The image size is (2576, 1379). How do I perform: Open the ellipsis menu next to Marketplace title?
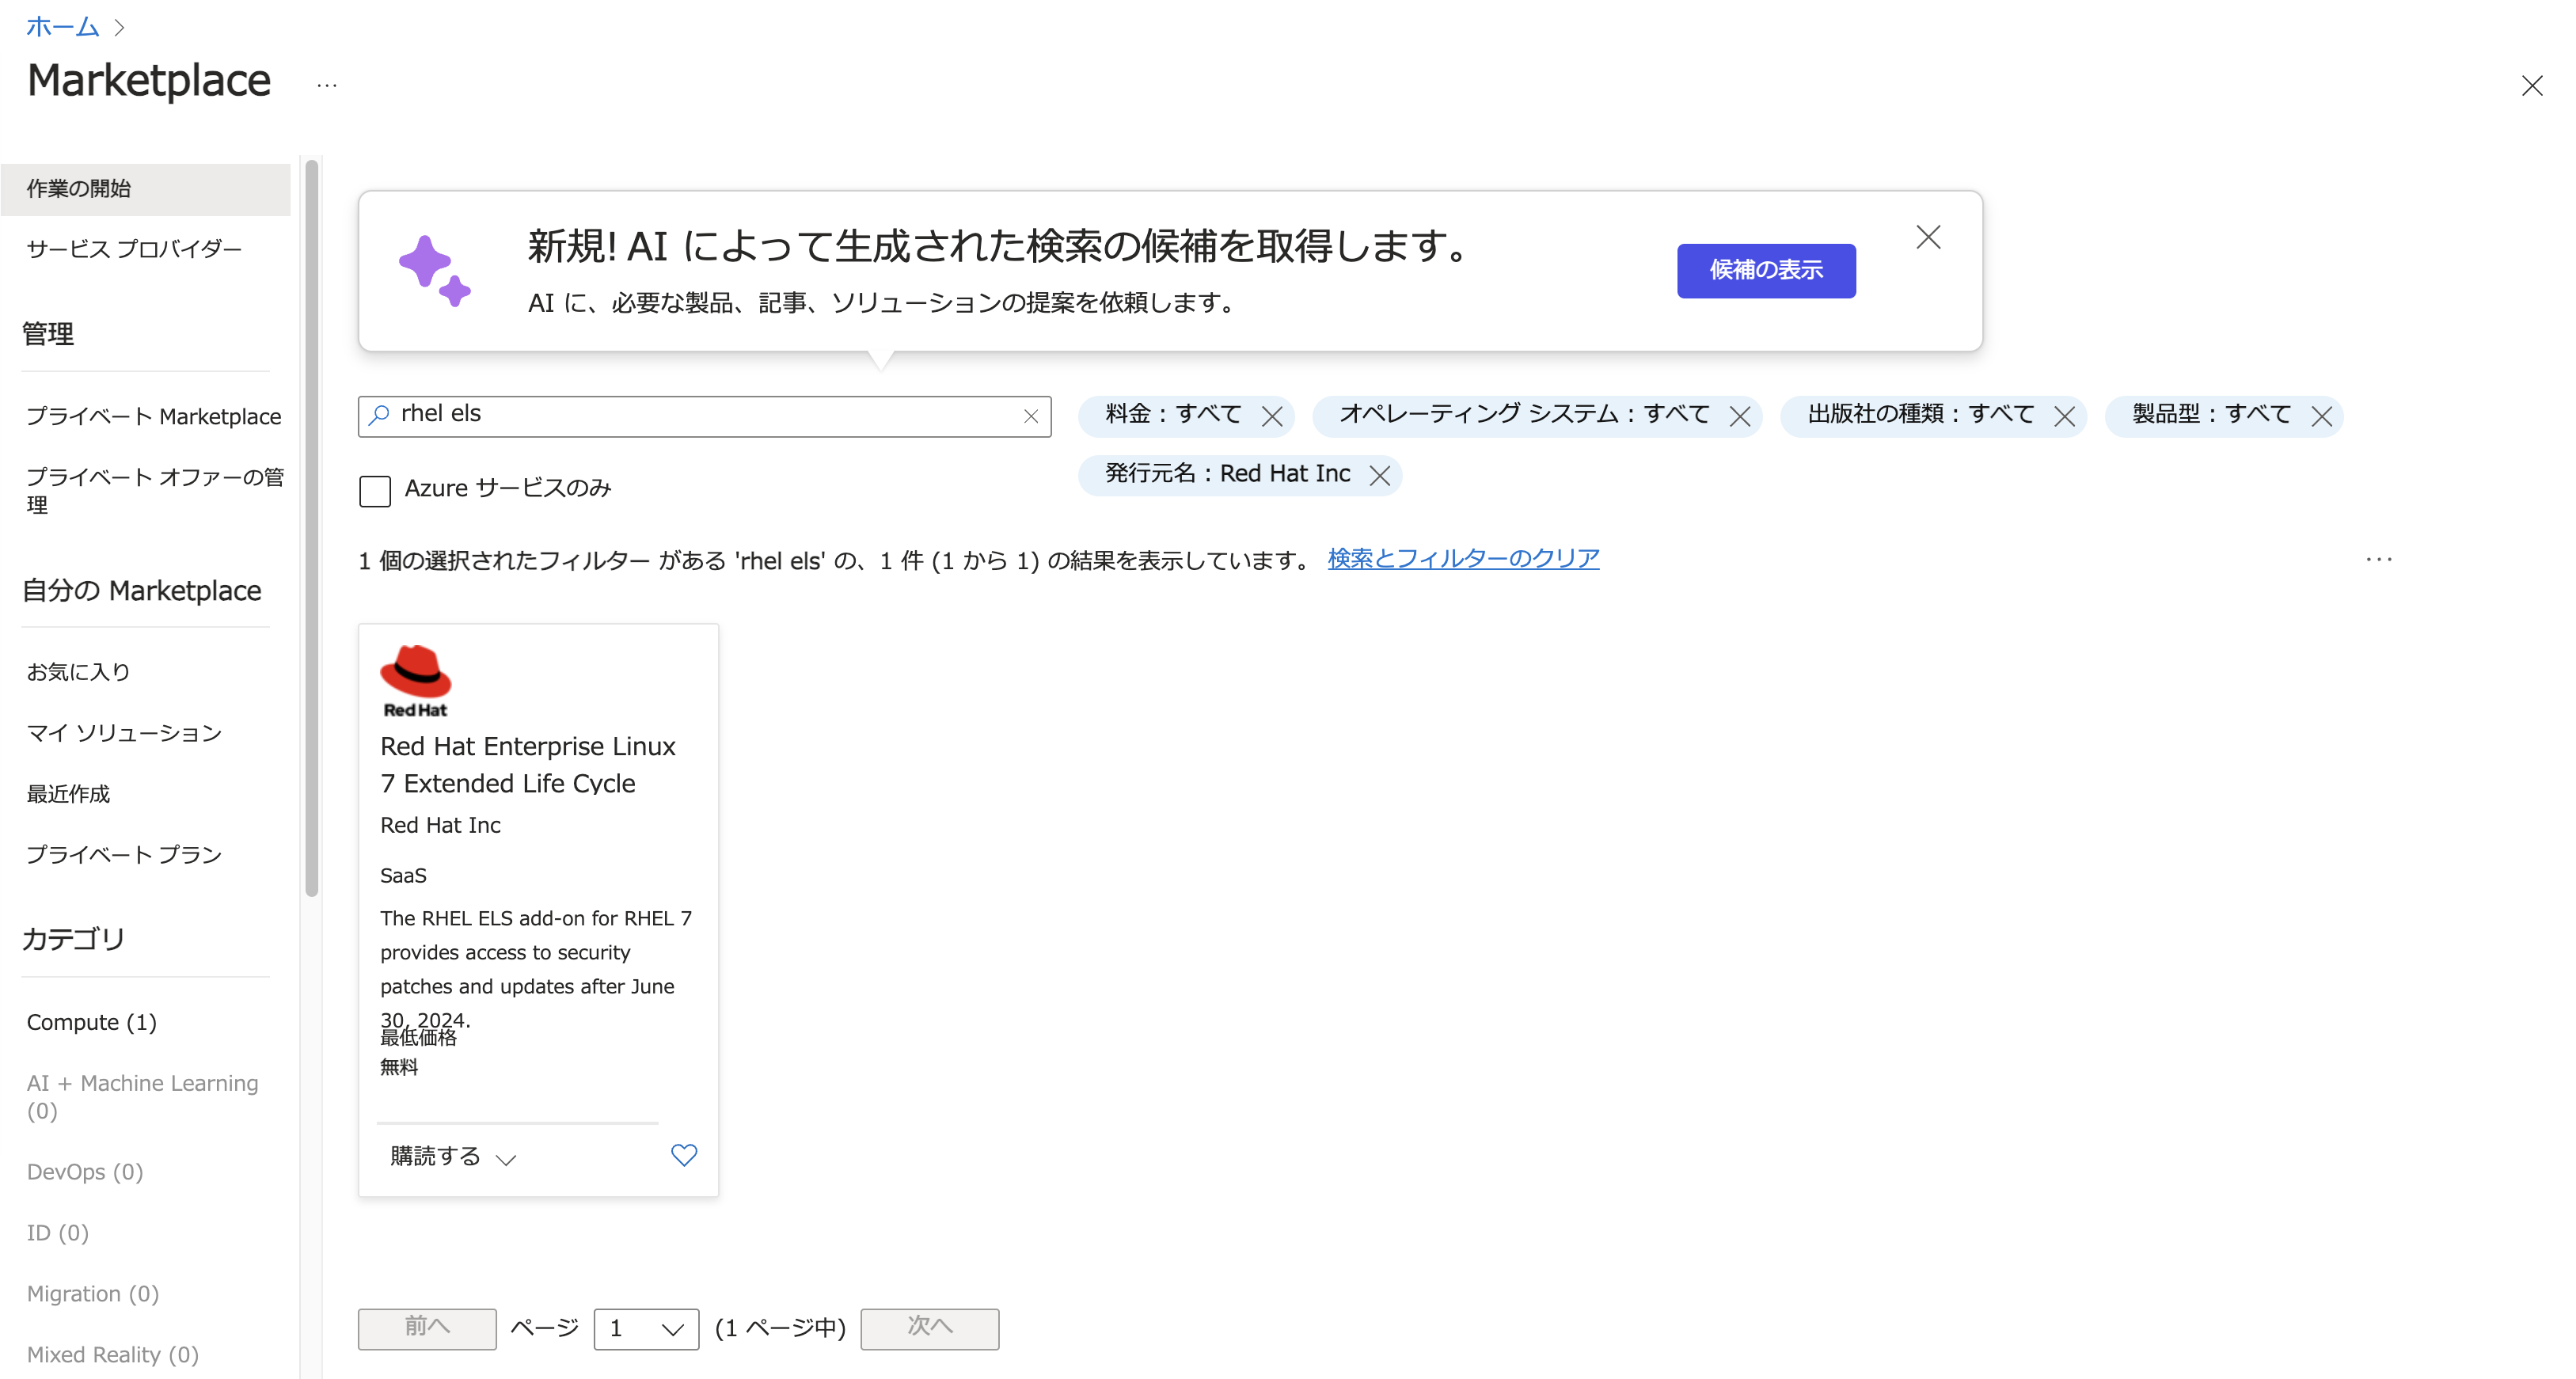[x=326, y=84]
